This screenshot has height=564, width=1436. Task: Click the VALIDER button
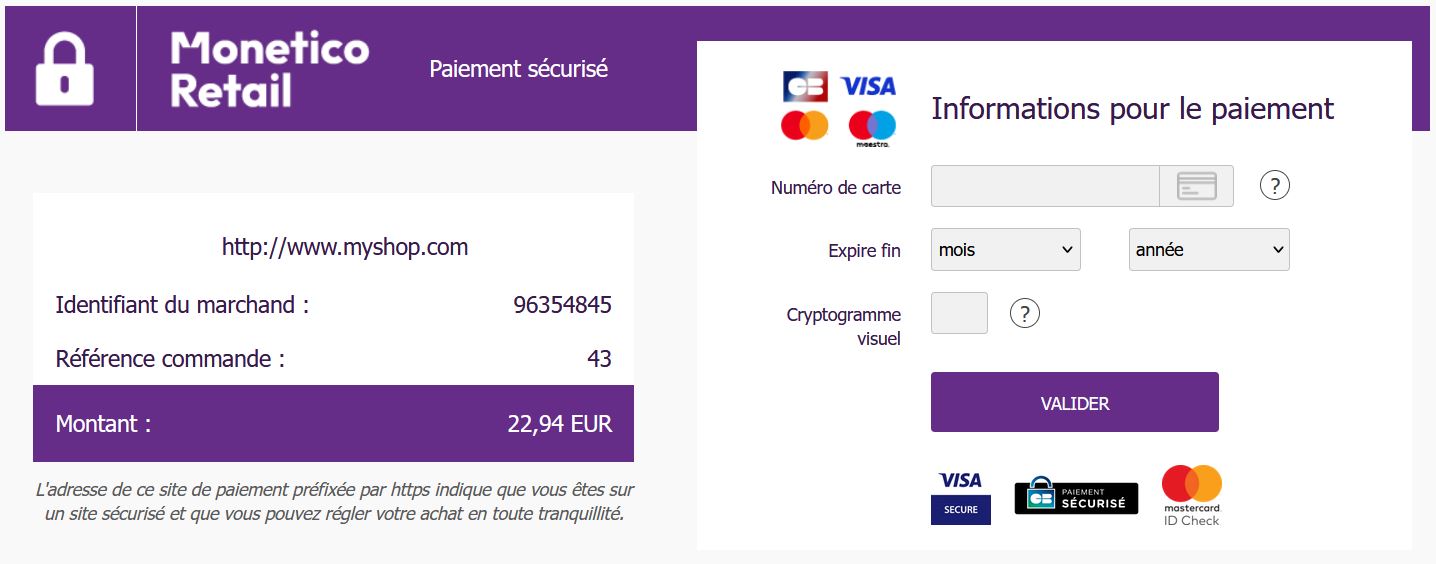pyautogui.click(x=1075, y=402)
